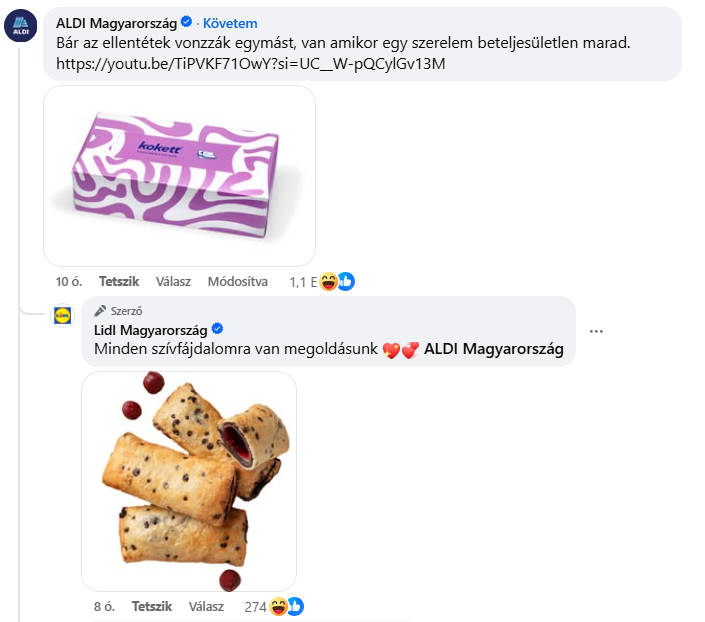The width and height of the screenshot is (705, 622).
Task: Like ALDI's comment with Tetszik
Action: click(119, 282)
